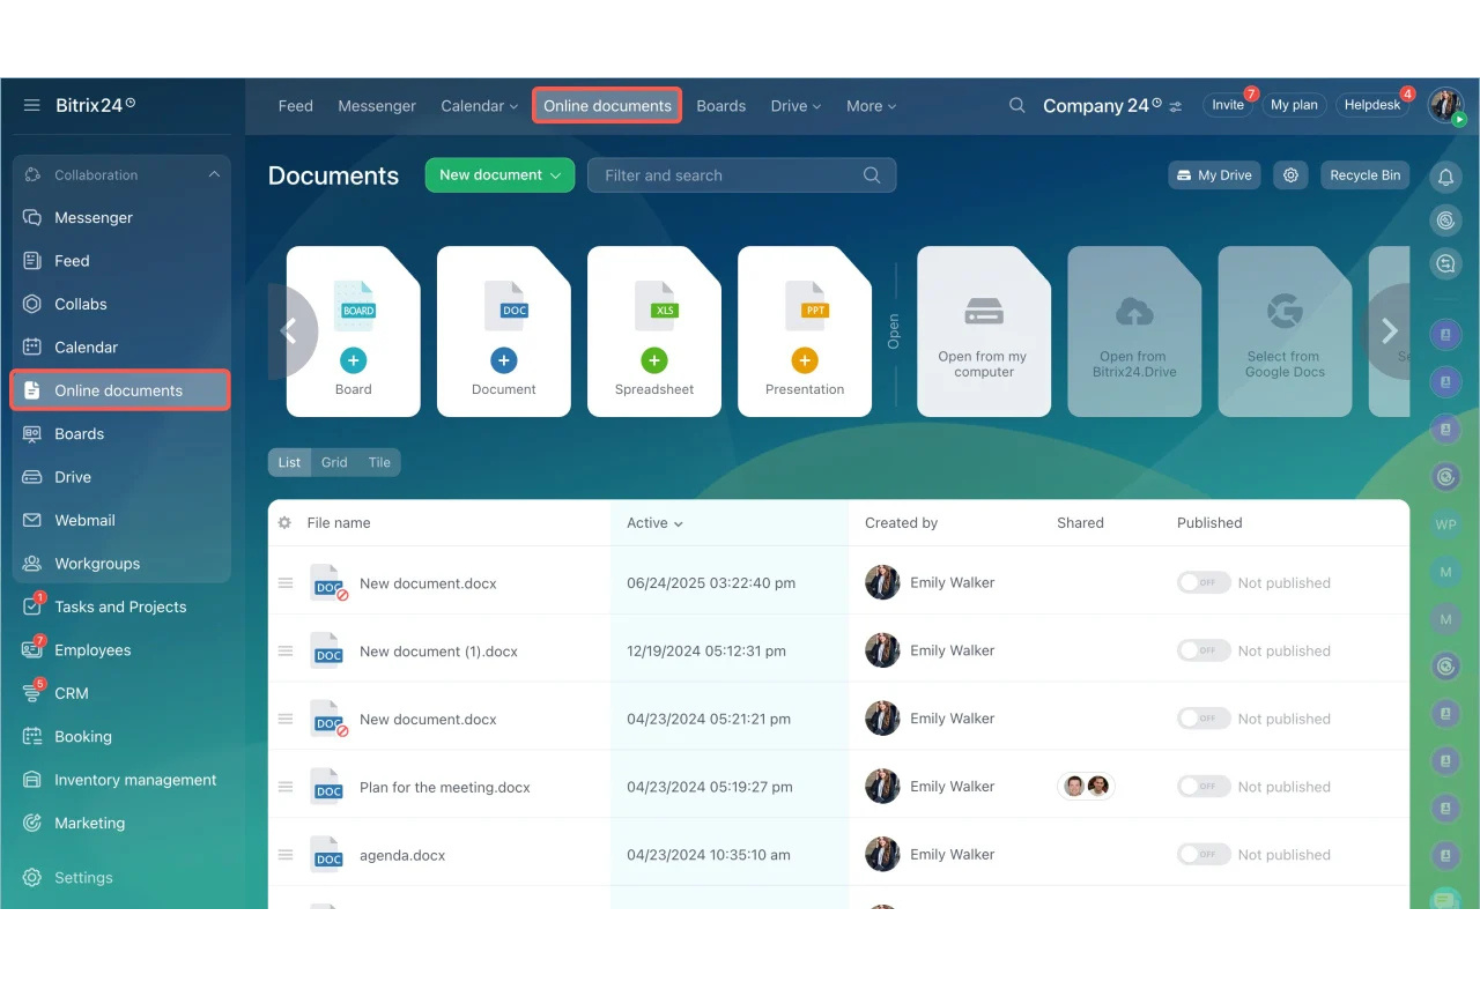Switch to Grid view
Screen dimensions: 1480x987
(334, 462)
